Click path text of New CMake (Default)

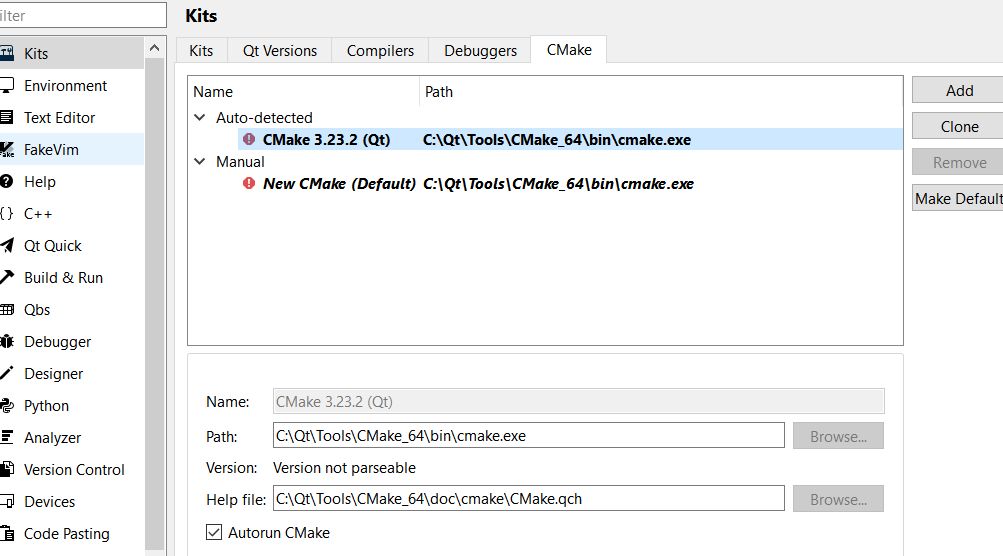(x=558, y=184)
